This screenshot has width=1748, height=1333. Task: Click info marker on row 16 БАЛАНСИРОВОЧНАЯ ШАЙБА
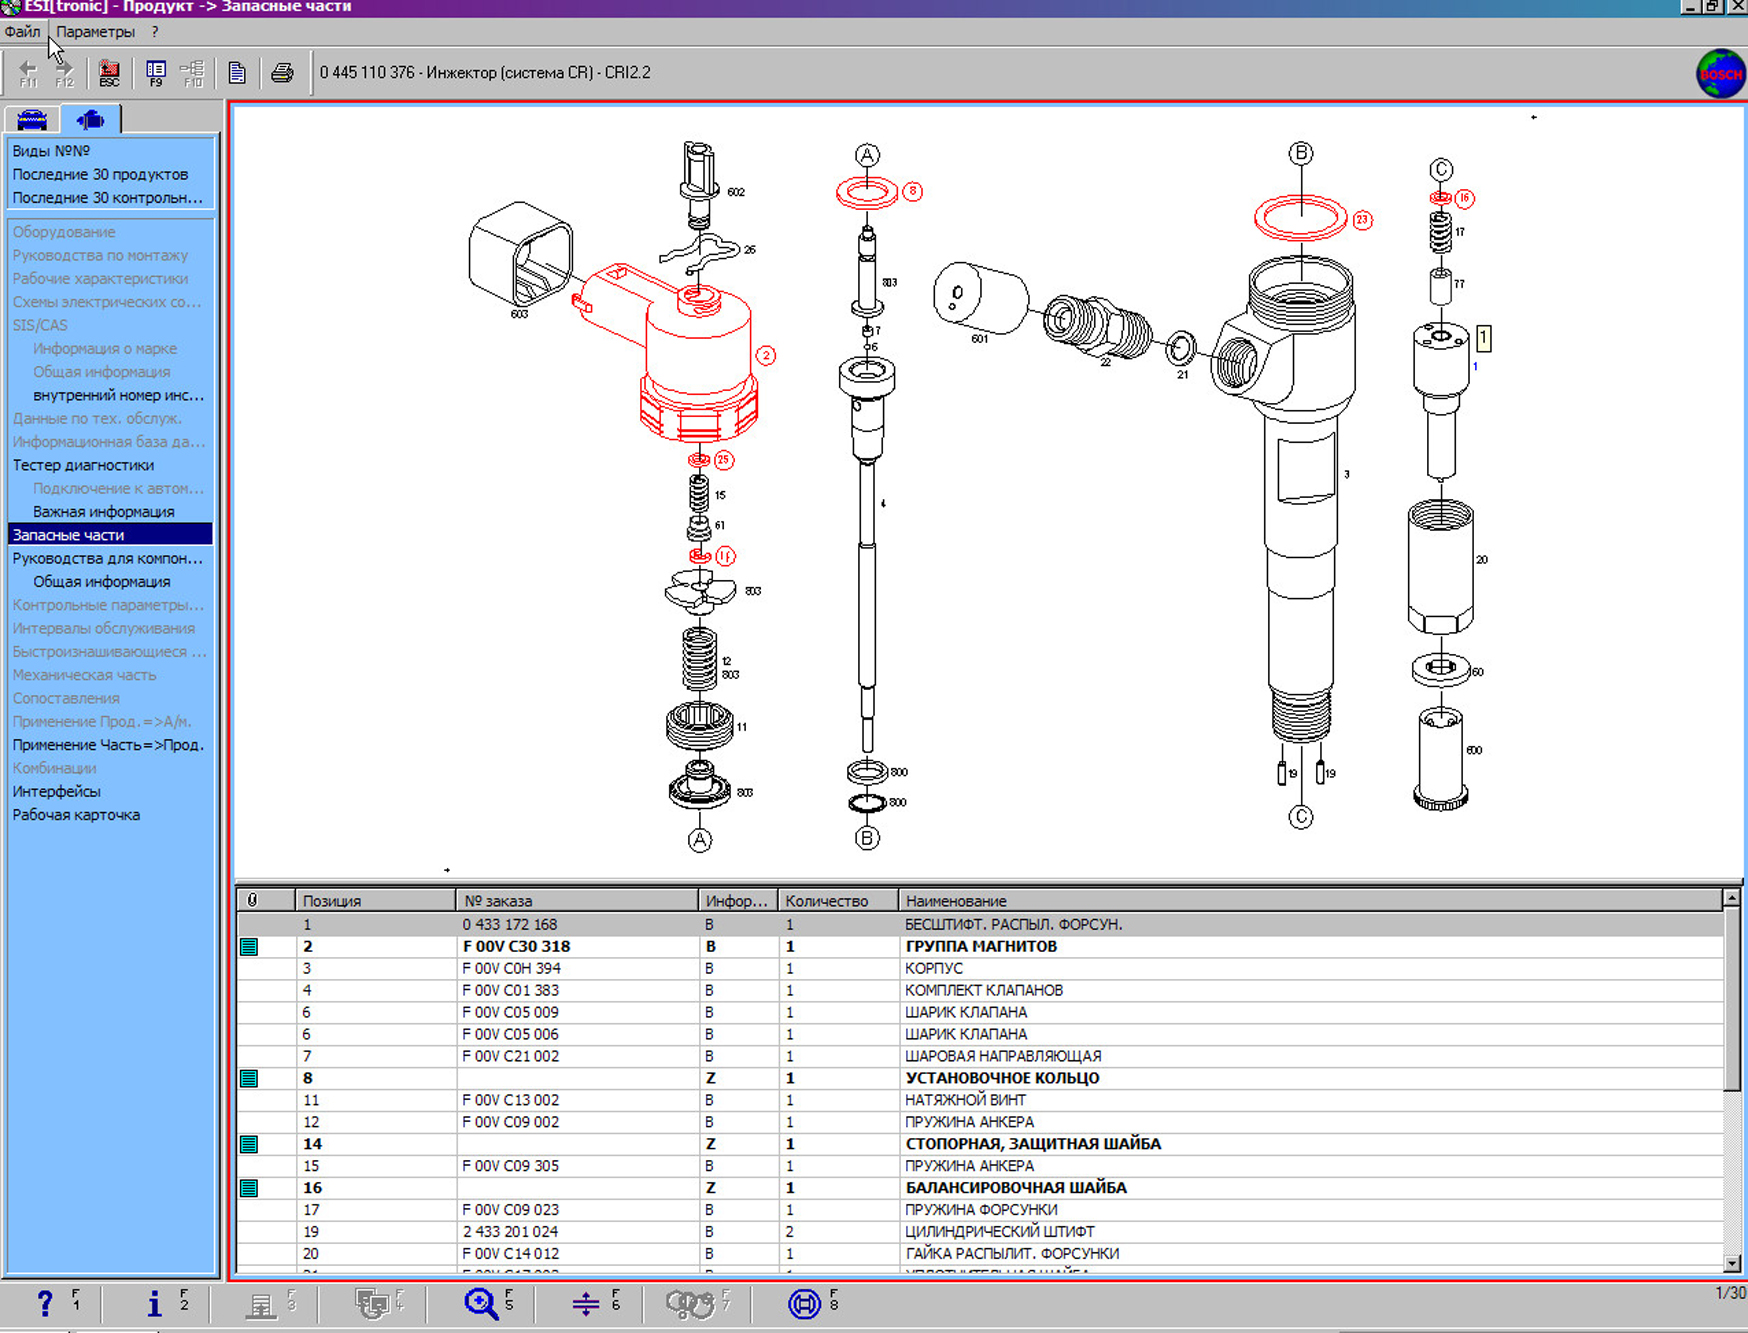pos(250,1188)
